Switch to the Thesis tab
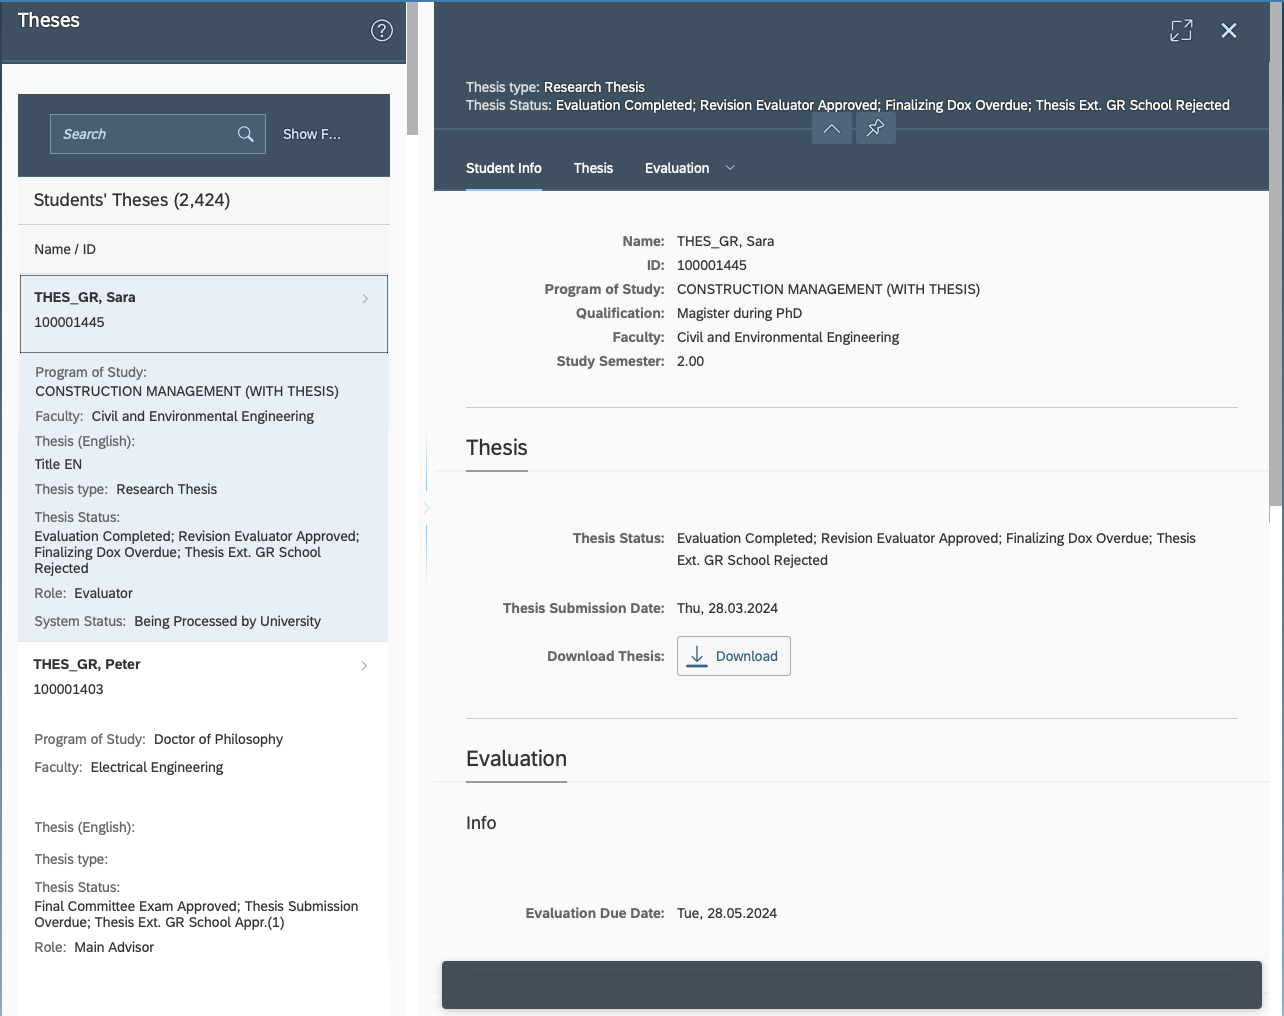The width and height of the screenshot is (1284, 1016). click(x=593, y=168)
